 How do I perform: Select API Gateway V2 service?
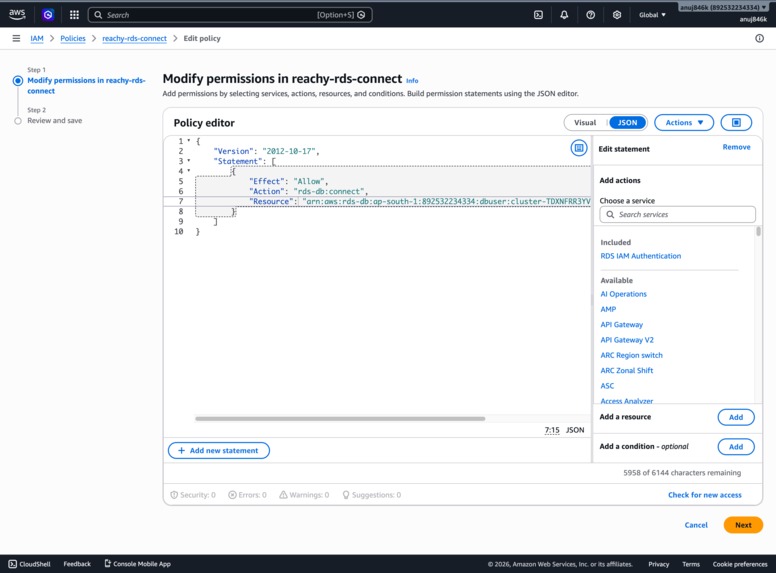(x=627, y=340)
